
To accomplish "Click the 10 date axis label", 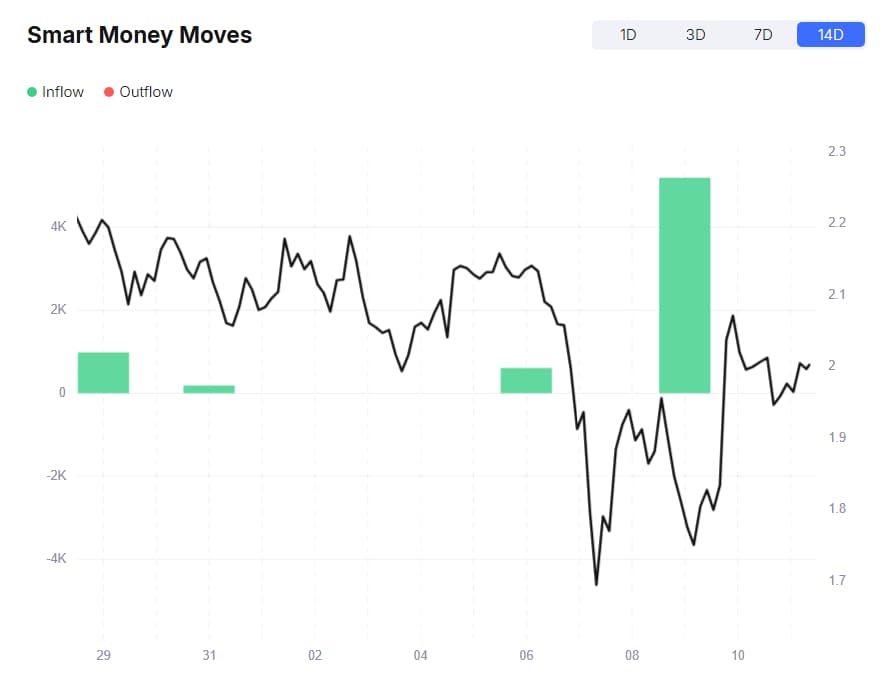I will (x=737, y=655).
